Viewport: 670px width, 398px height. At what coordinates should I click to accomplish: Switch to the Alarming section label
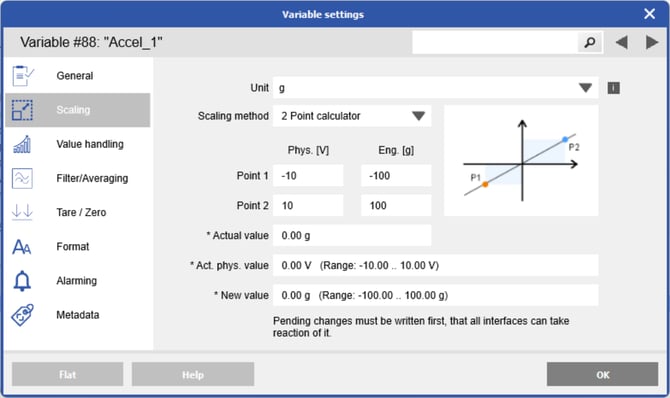click(x=76, y=281)
